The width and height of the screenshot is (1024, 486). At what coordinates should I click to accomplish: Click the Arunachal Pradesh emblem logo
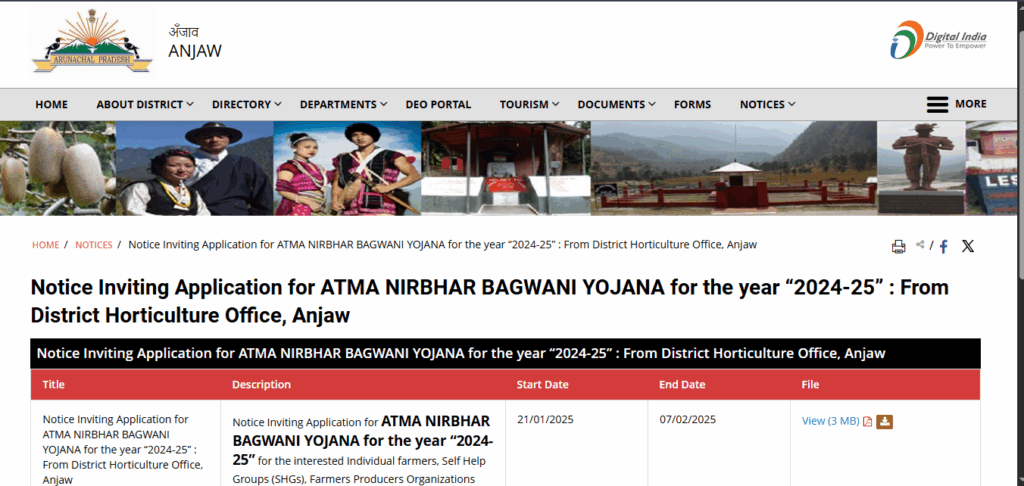point(91,43)
